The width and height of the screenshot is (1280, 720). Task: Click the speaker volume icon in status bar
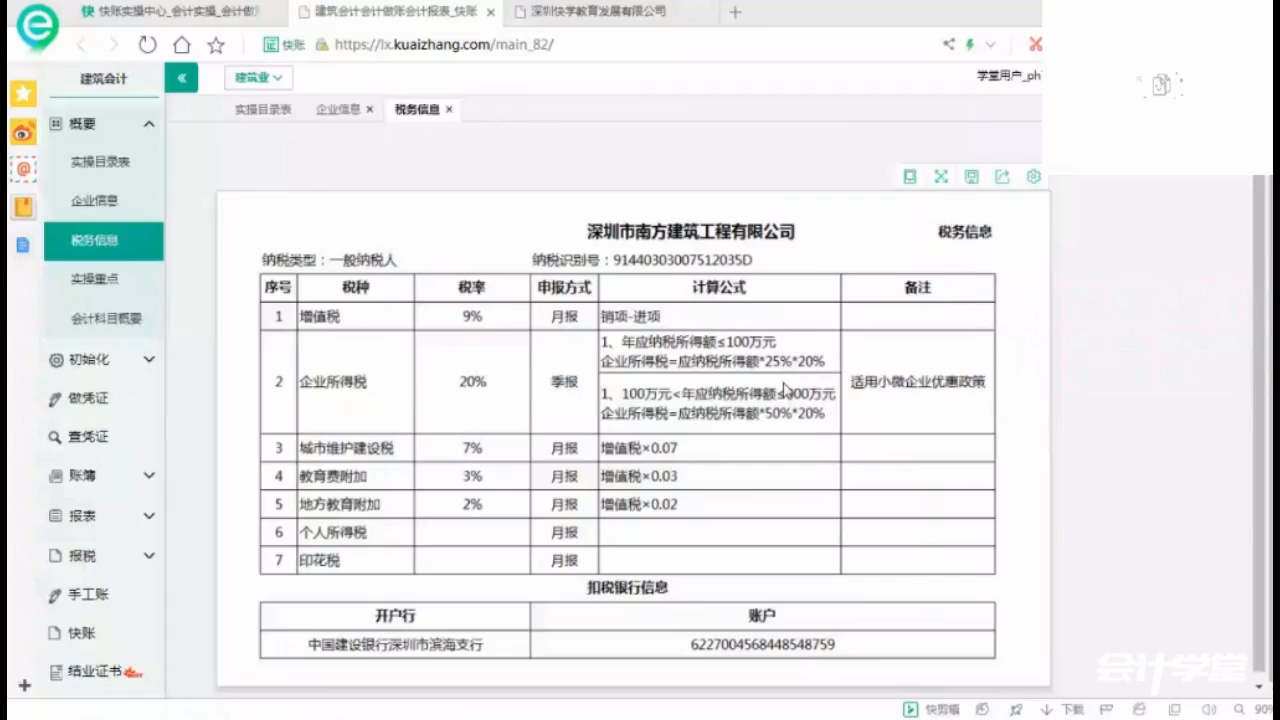(1208, 709)
